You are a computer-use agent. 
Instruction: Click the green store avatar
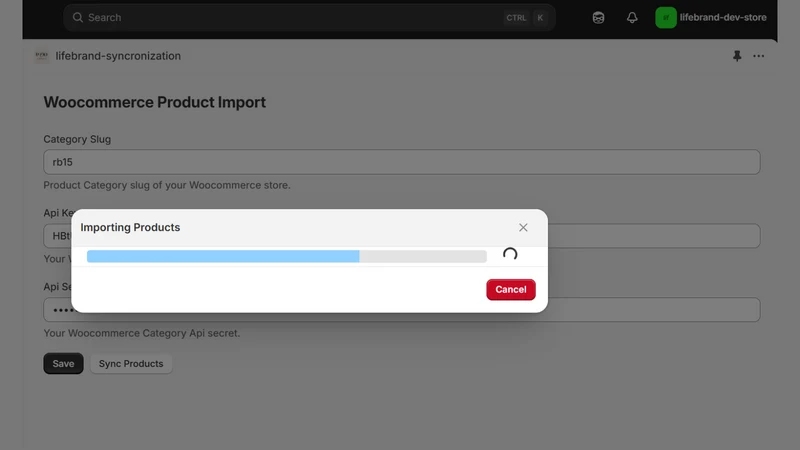(x=666, y=17)
